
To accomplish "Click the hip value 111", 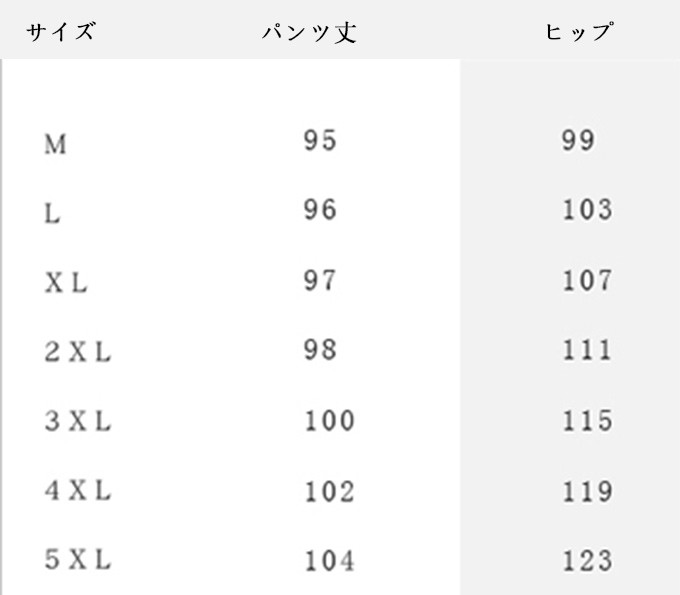I will coord(586,350).
